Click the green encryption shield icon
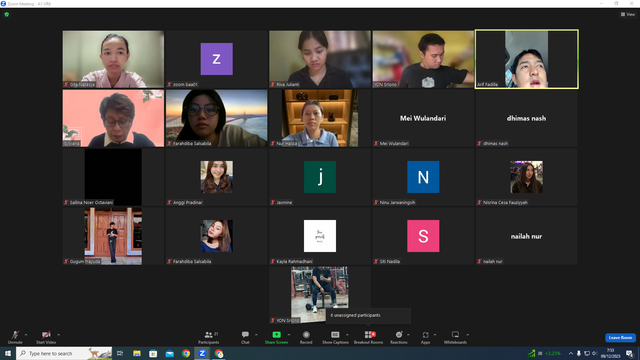Screen dimensions: 640x360 pyautogui.click(x=7, y=14)
